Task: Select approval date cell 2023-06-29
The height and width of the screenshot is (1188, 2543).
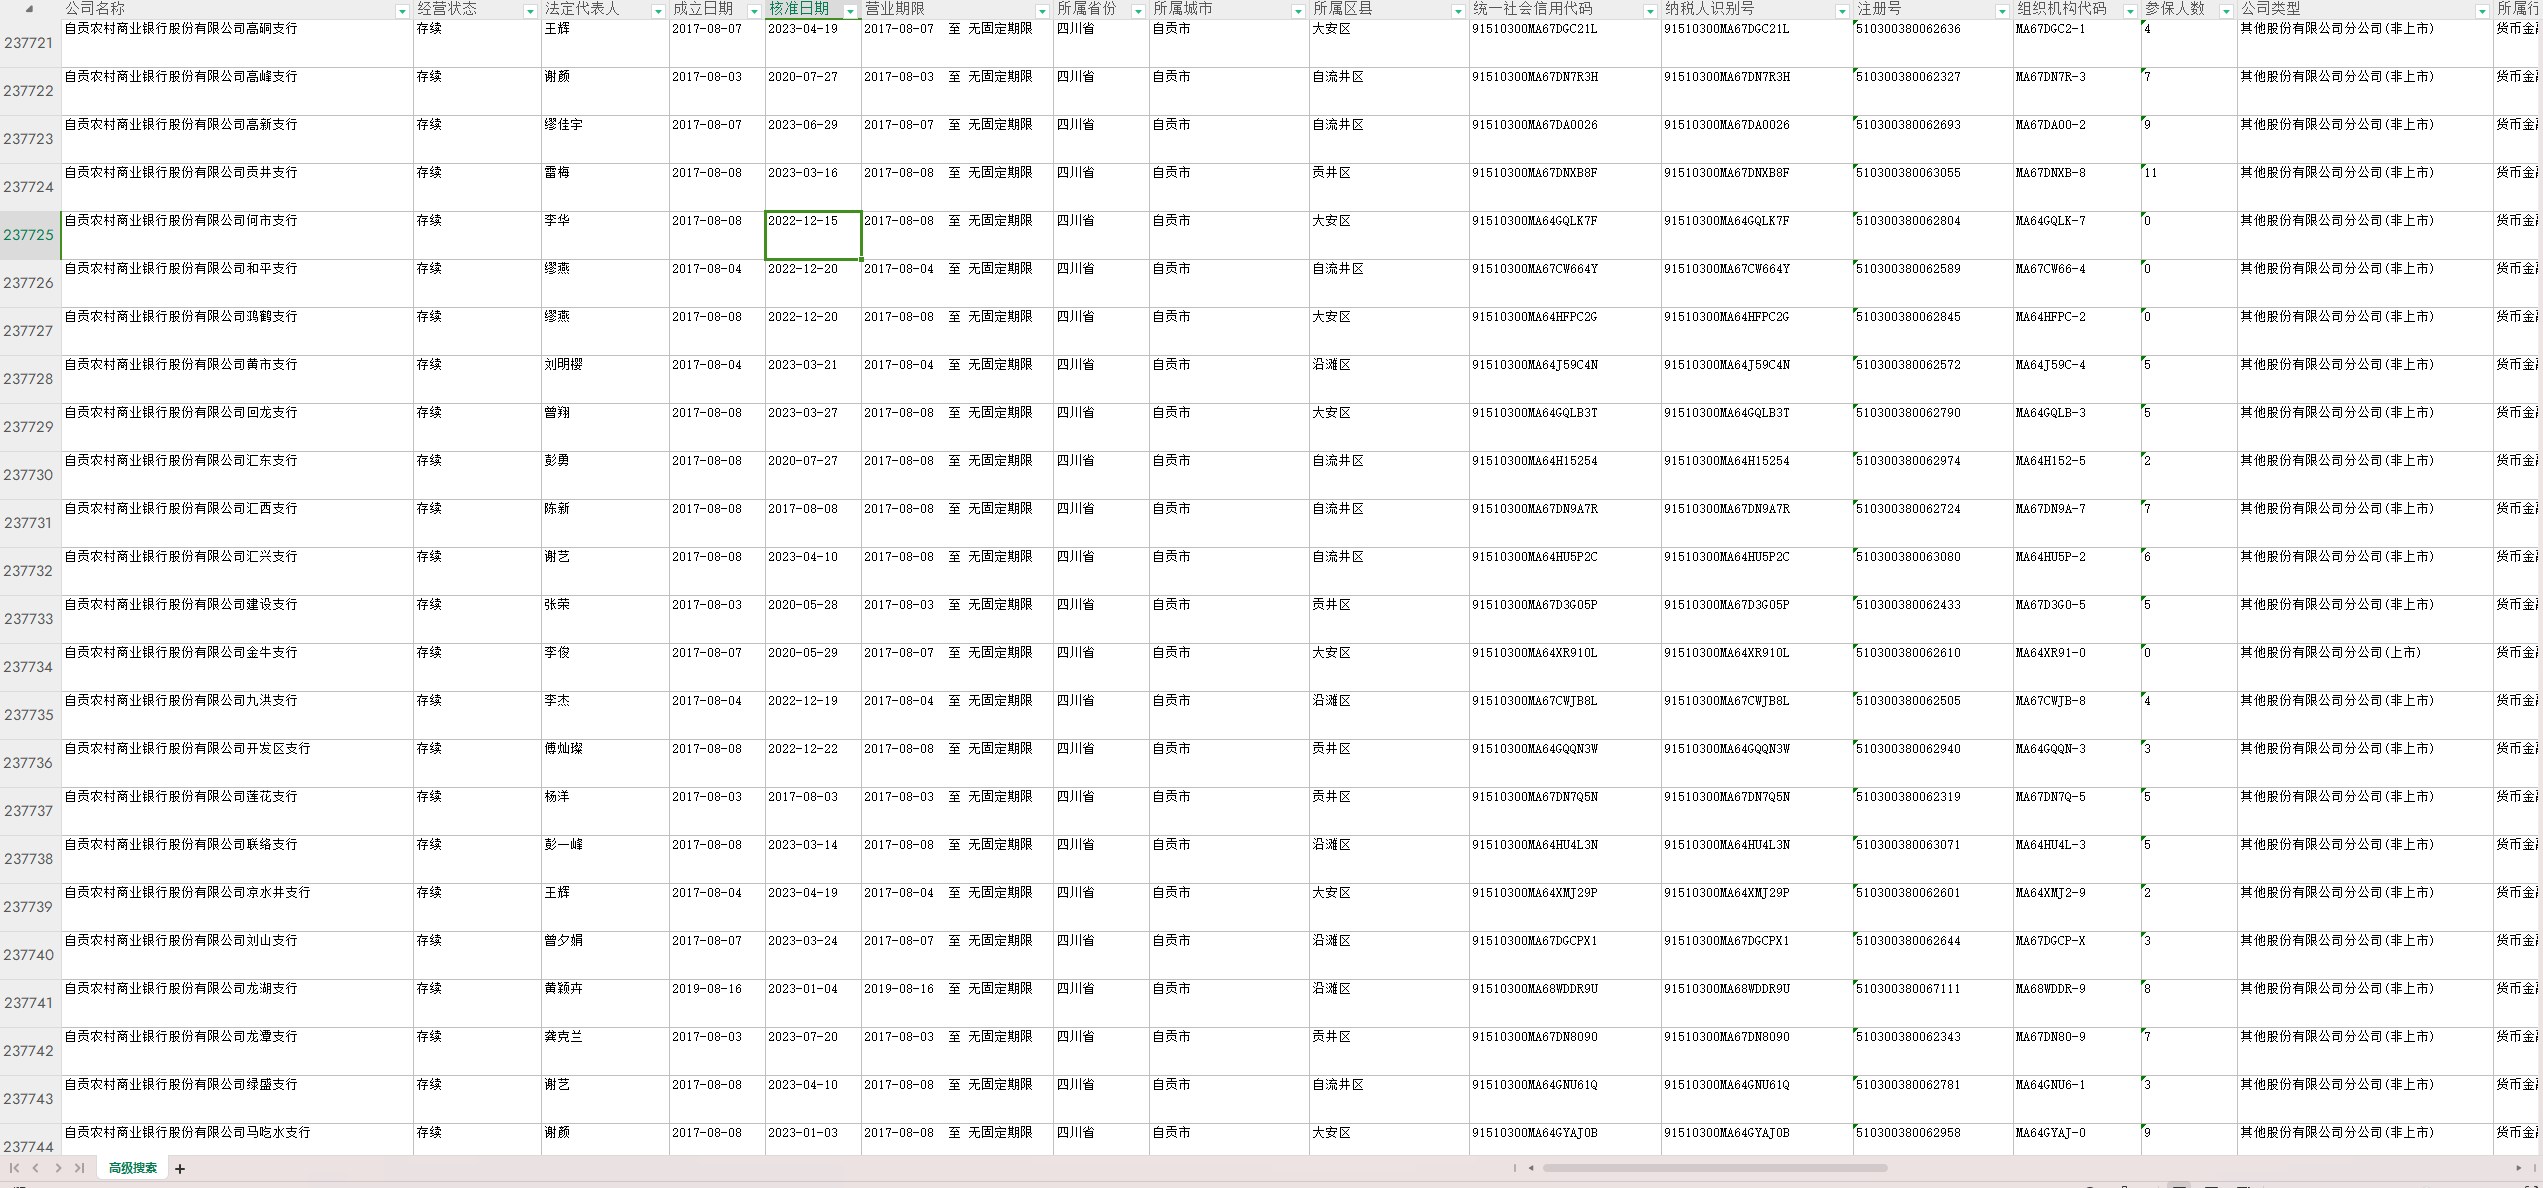Action: [x=813, y=139]
